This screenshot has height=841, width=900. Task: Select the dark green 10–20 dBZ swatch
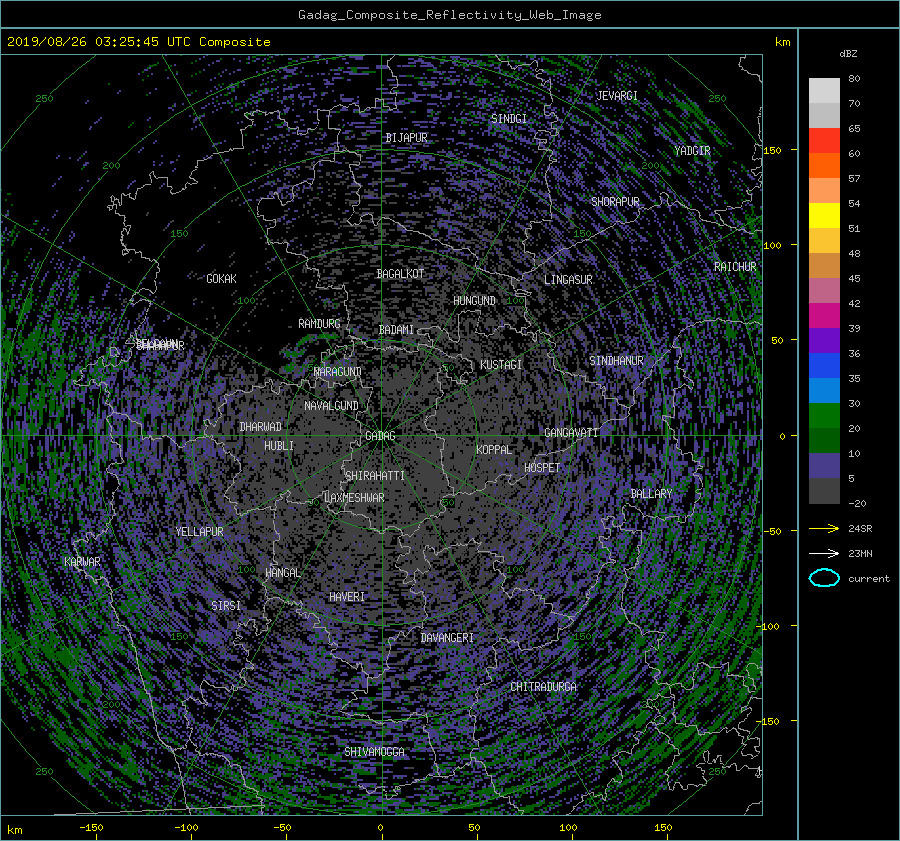coord(824,440)
